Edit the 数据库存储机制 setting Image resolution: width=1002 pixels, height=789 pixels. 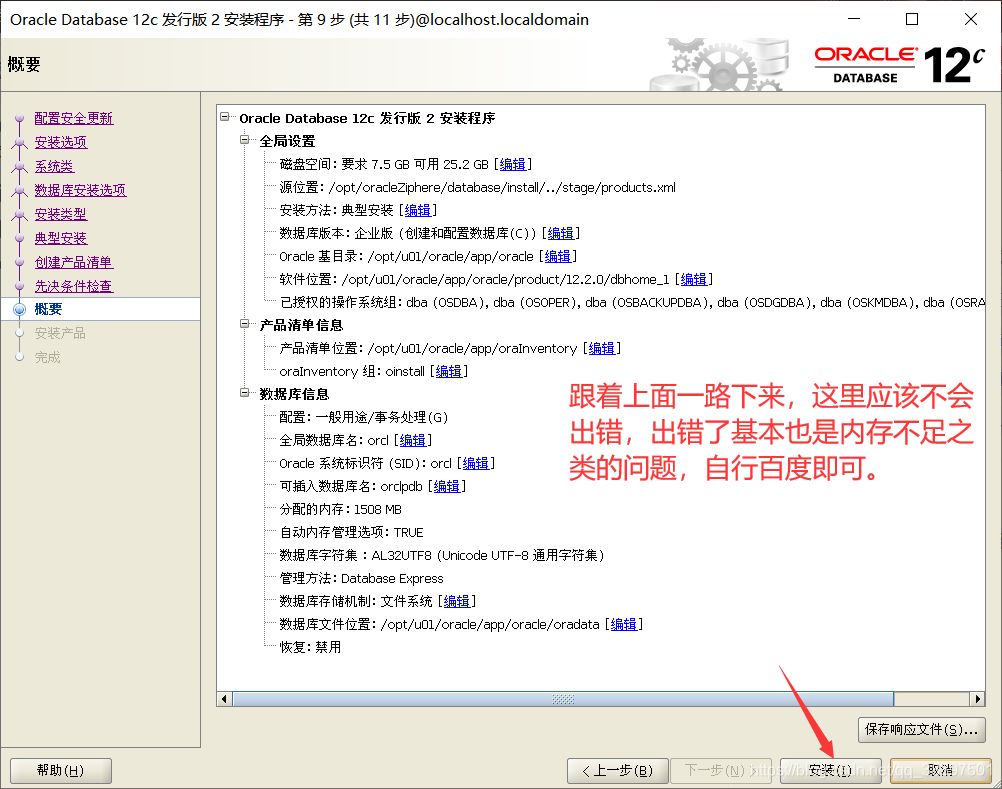[x=456, y=602]
